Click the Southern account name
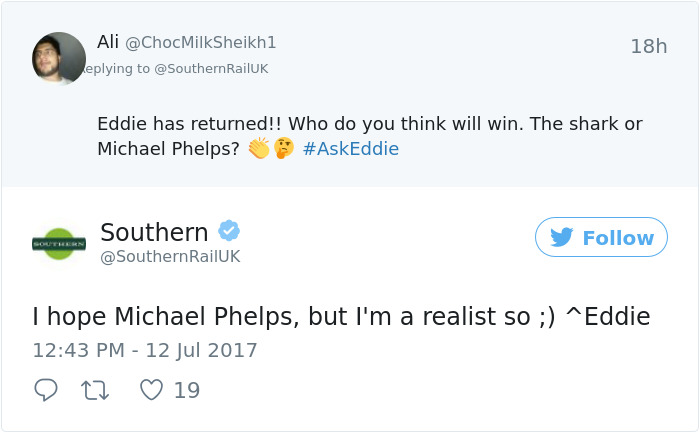The width and height of the screenshot is (700, 433). point(154,232)
